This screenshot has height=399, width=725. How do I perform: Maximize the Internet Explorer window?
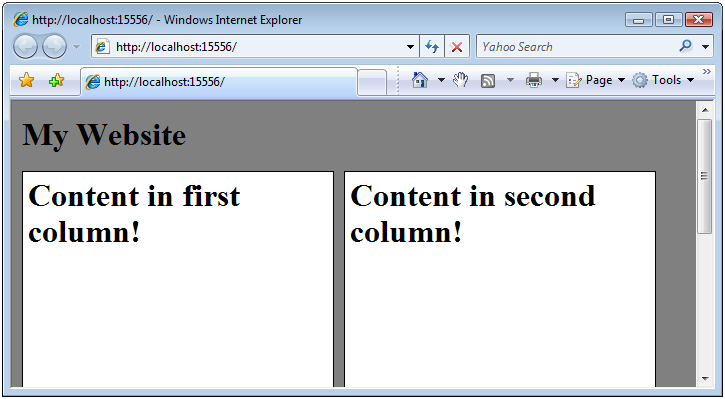tap(668, 20)
